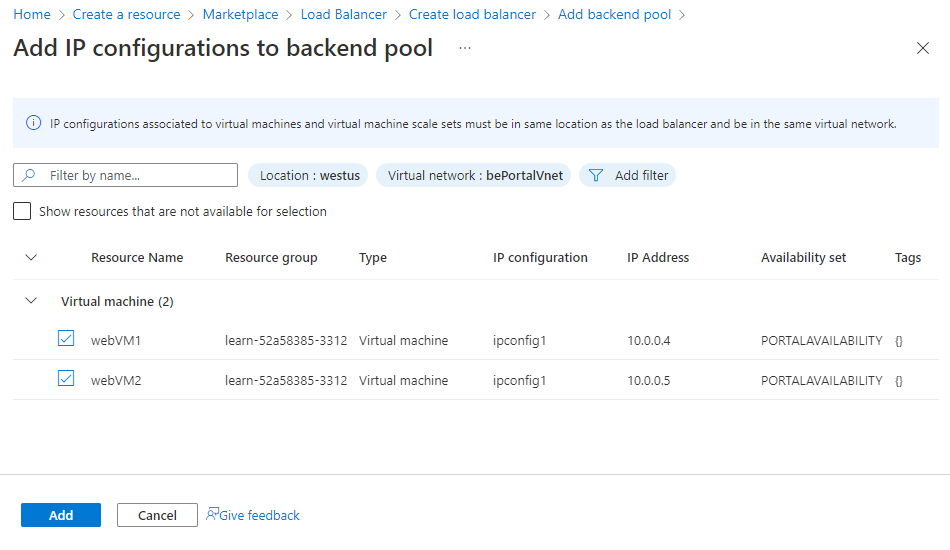Click the Filter by name input field
Image resolution: width=950 pixels, height=550 pixels.
click(125, 175)
